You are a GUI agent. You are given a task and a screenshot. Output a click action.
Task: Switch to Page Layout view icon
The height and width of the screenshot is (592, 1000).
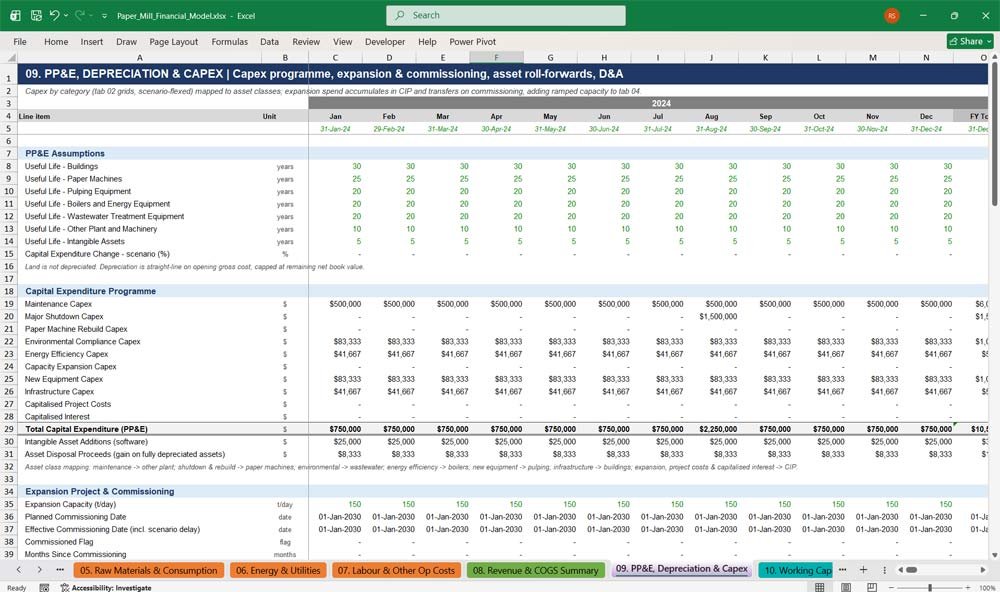846,588
